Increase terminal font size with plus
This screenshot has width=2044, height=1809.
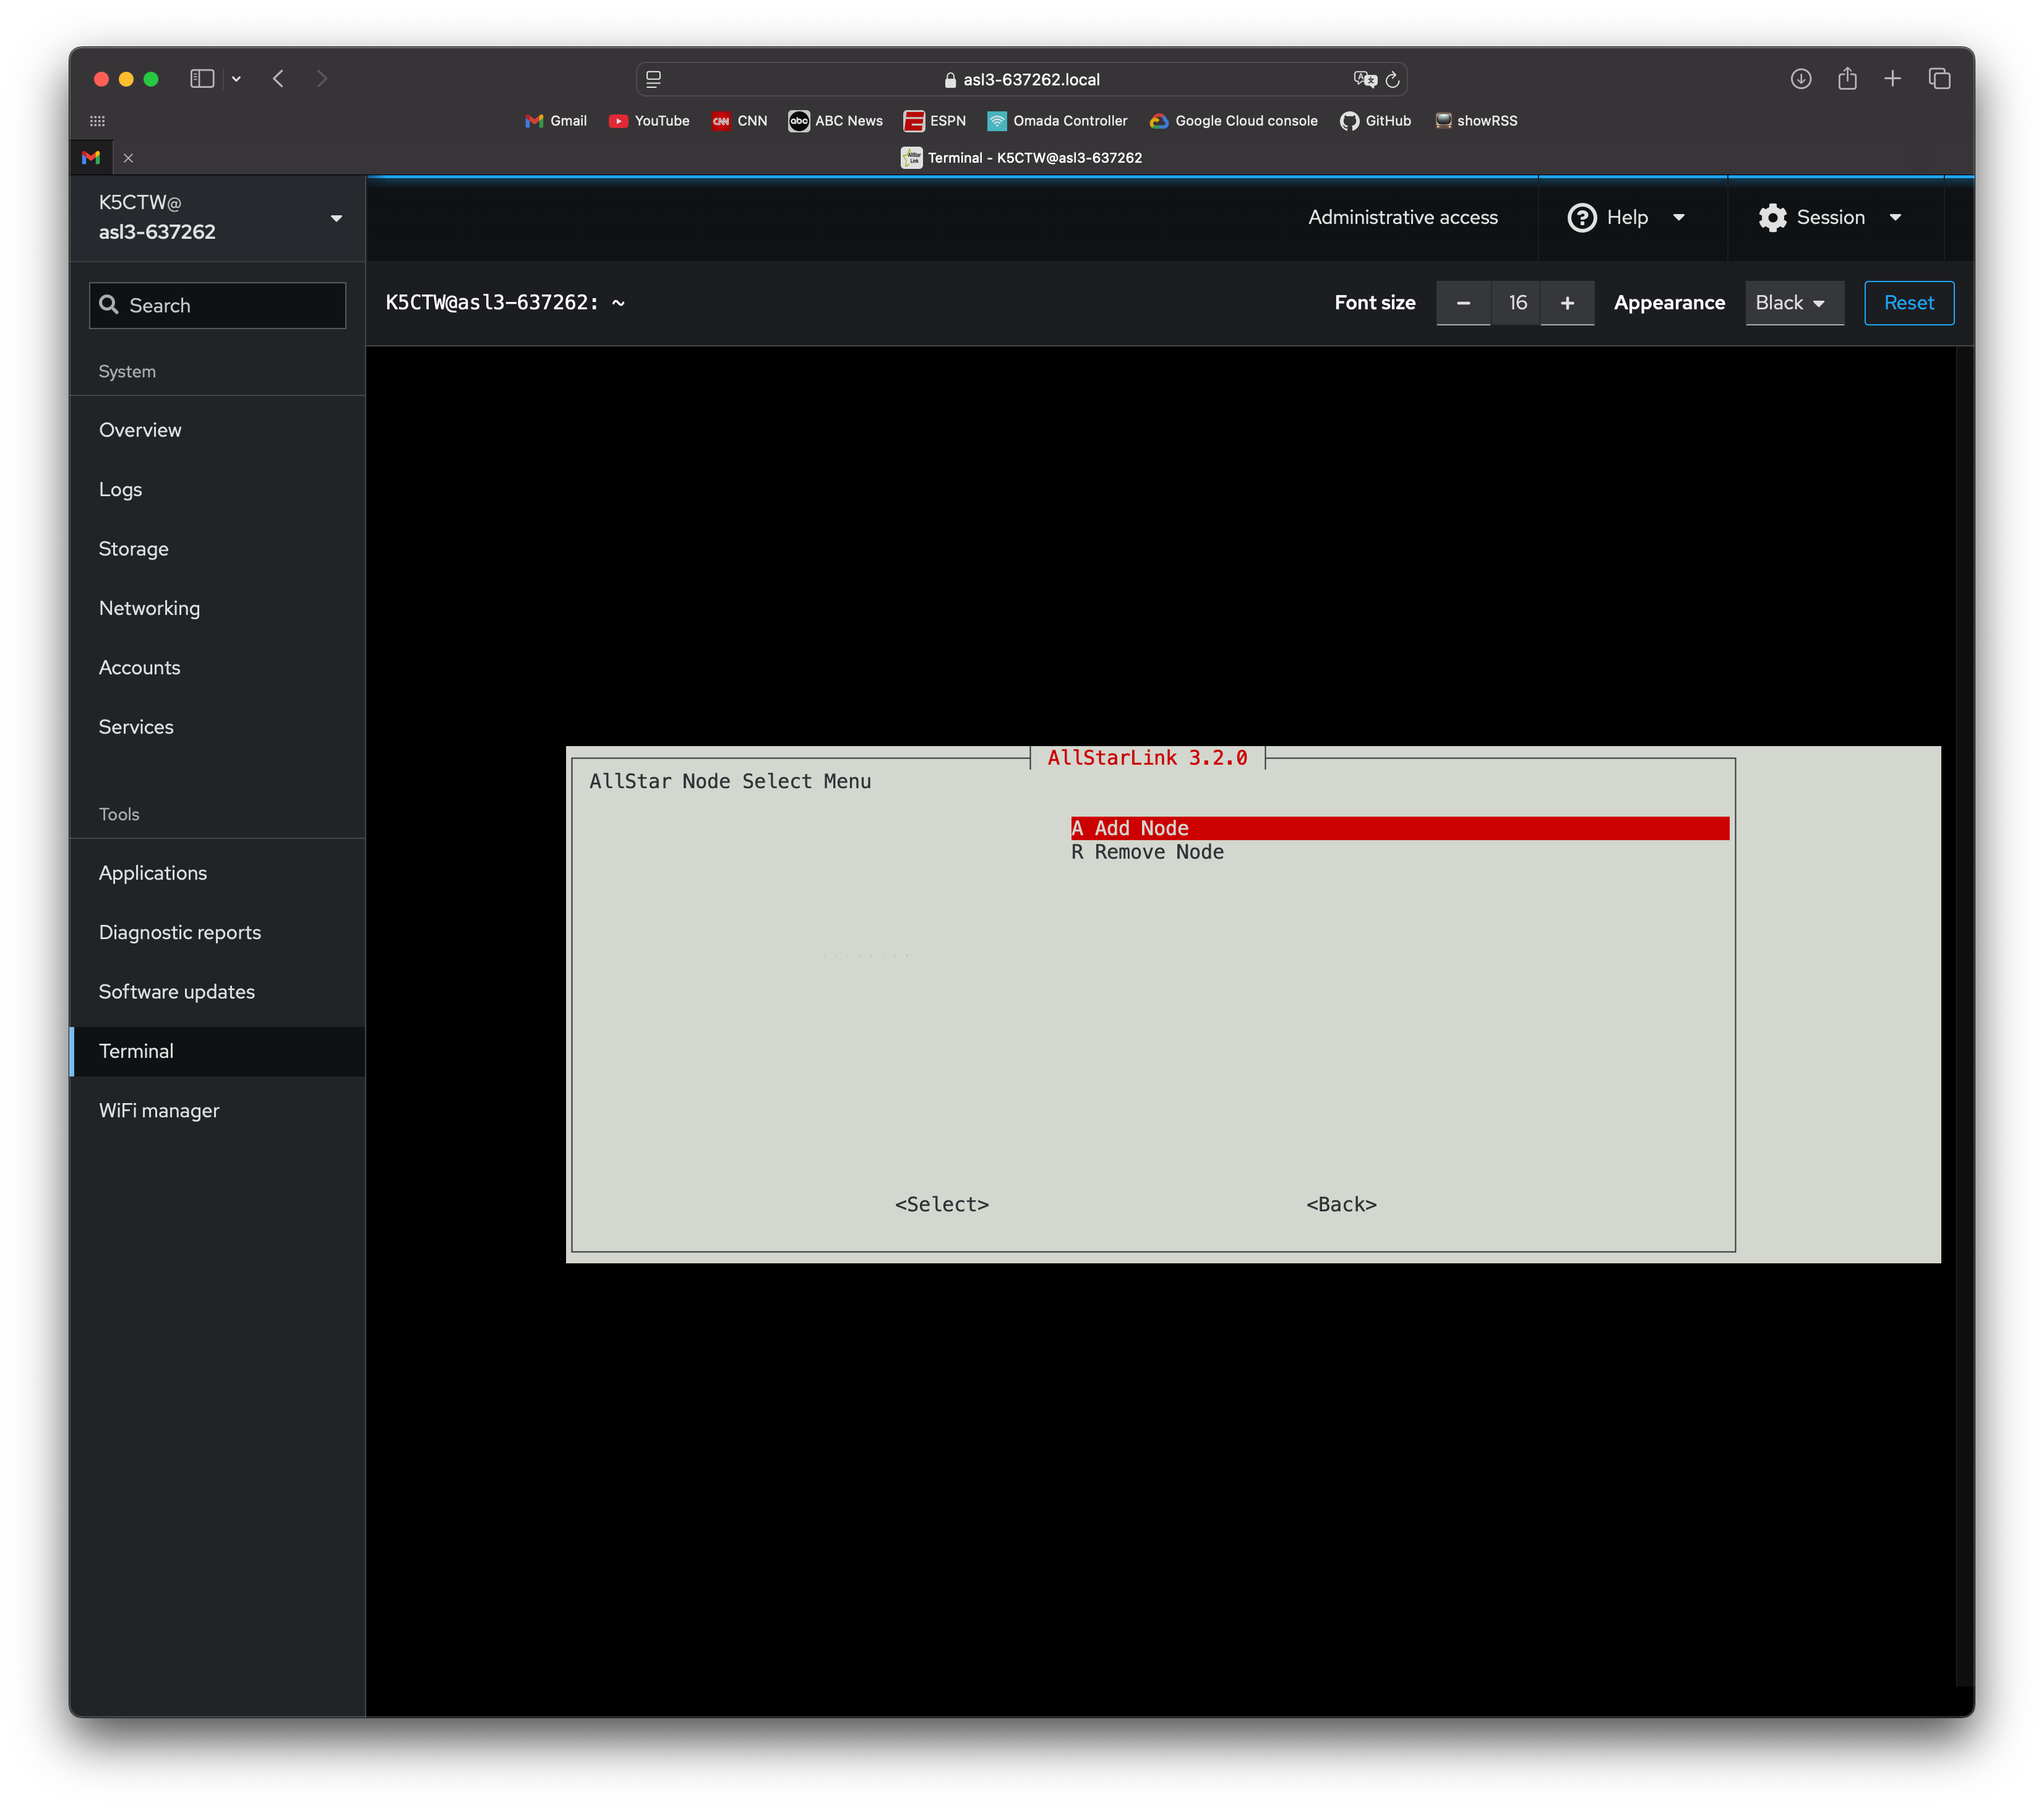coord(1567,303)
